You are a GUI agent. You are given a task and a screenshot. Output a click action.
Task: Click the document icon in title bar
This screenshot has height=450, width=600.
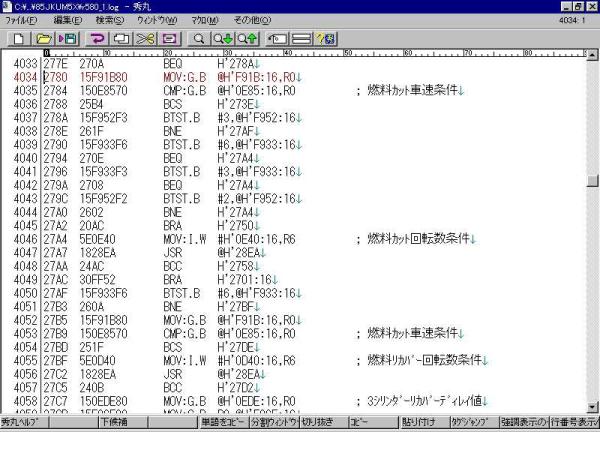pyautogui.click(x=5, y=6)
